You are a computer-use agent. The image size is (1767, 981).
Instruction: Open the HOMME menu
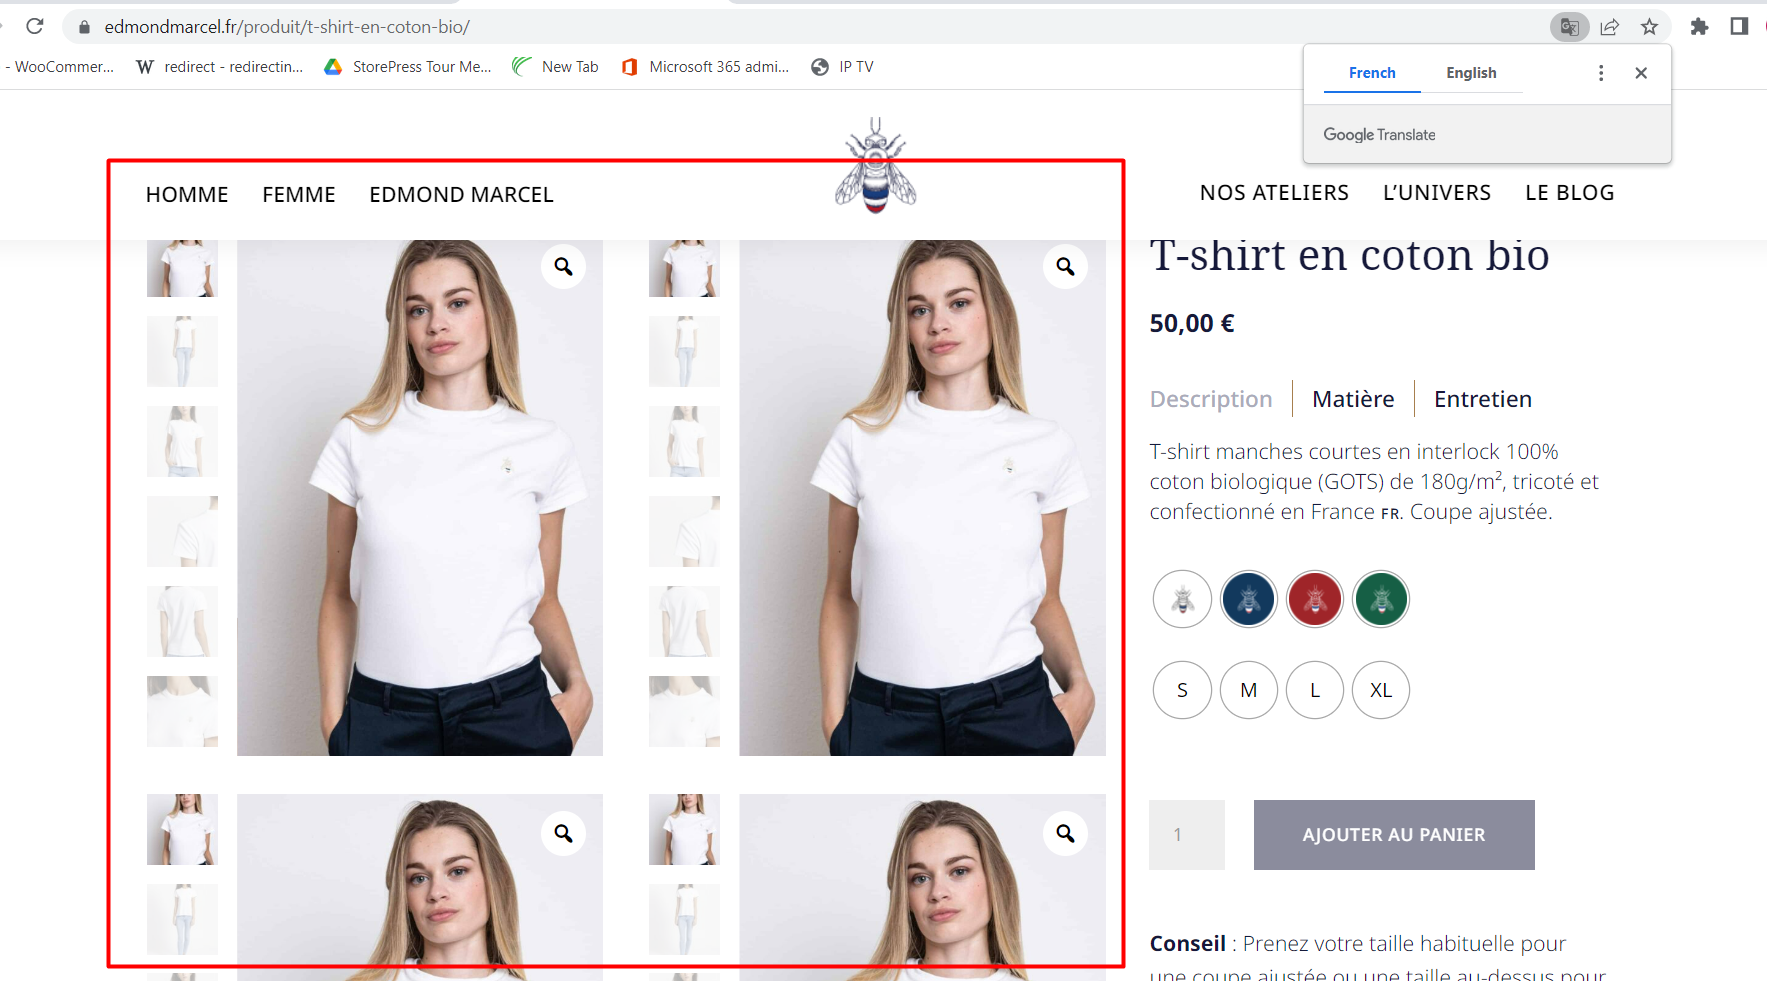pos(187,195)
